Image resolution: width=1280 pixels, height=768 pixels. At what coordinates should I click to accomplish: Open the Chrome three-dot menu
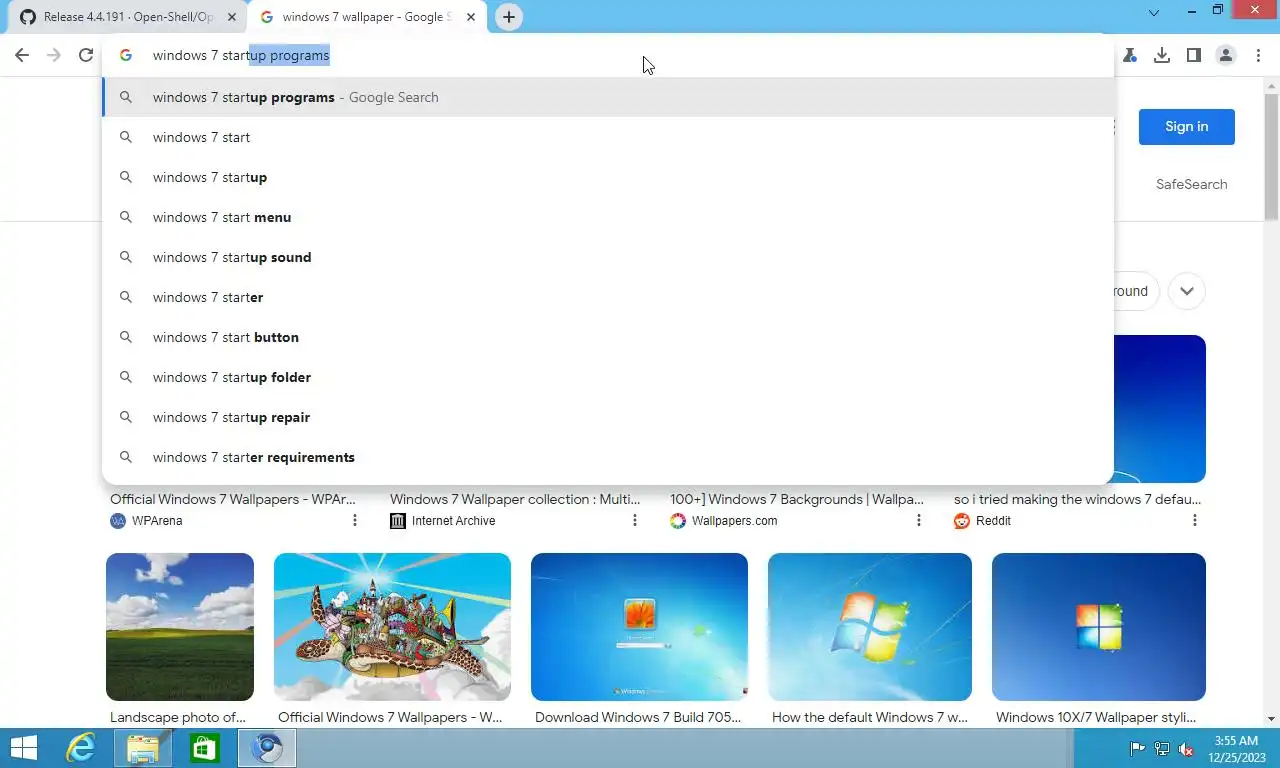coord(1258,55)
